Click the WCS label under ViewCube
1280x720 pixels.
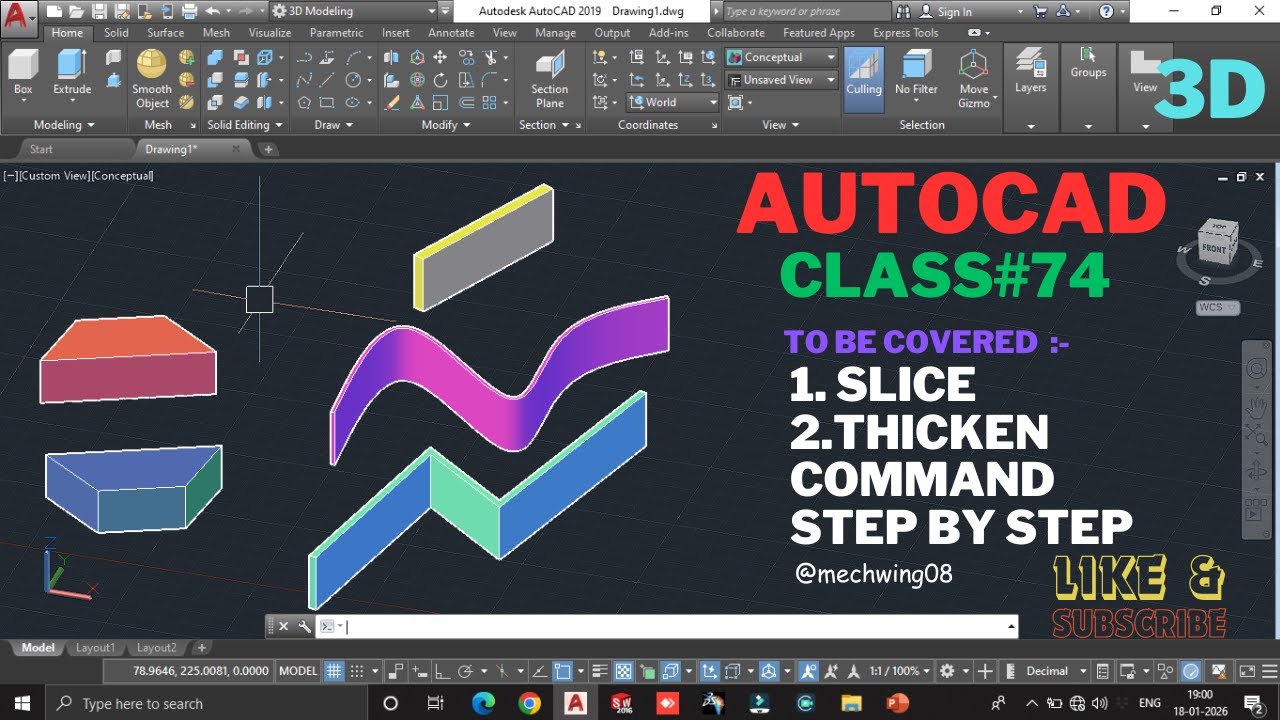coord(1217,308)
